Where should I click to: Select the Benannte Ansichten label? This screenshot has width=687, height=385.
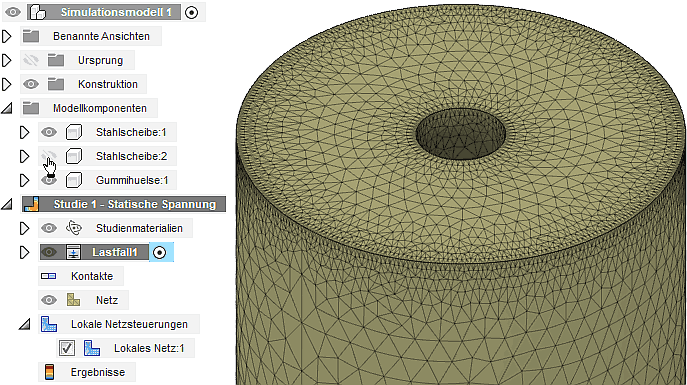101,36
